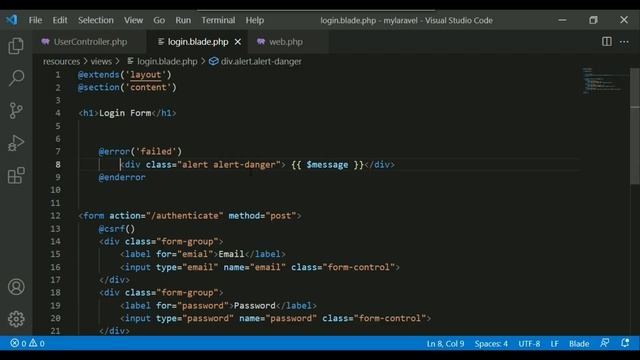Click $message variable in code
This screenshot has height=360, width=640.
(327, 164)
